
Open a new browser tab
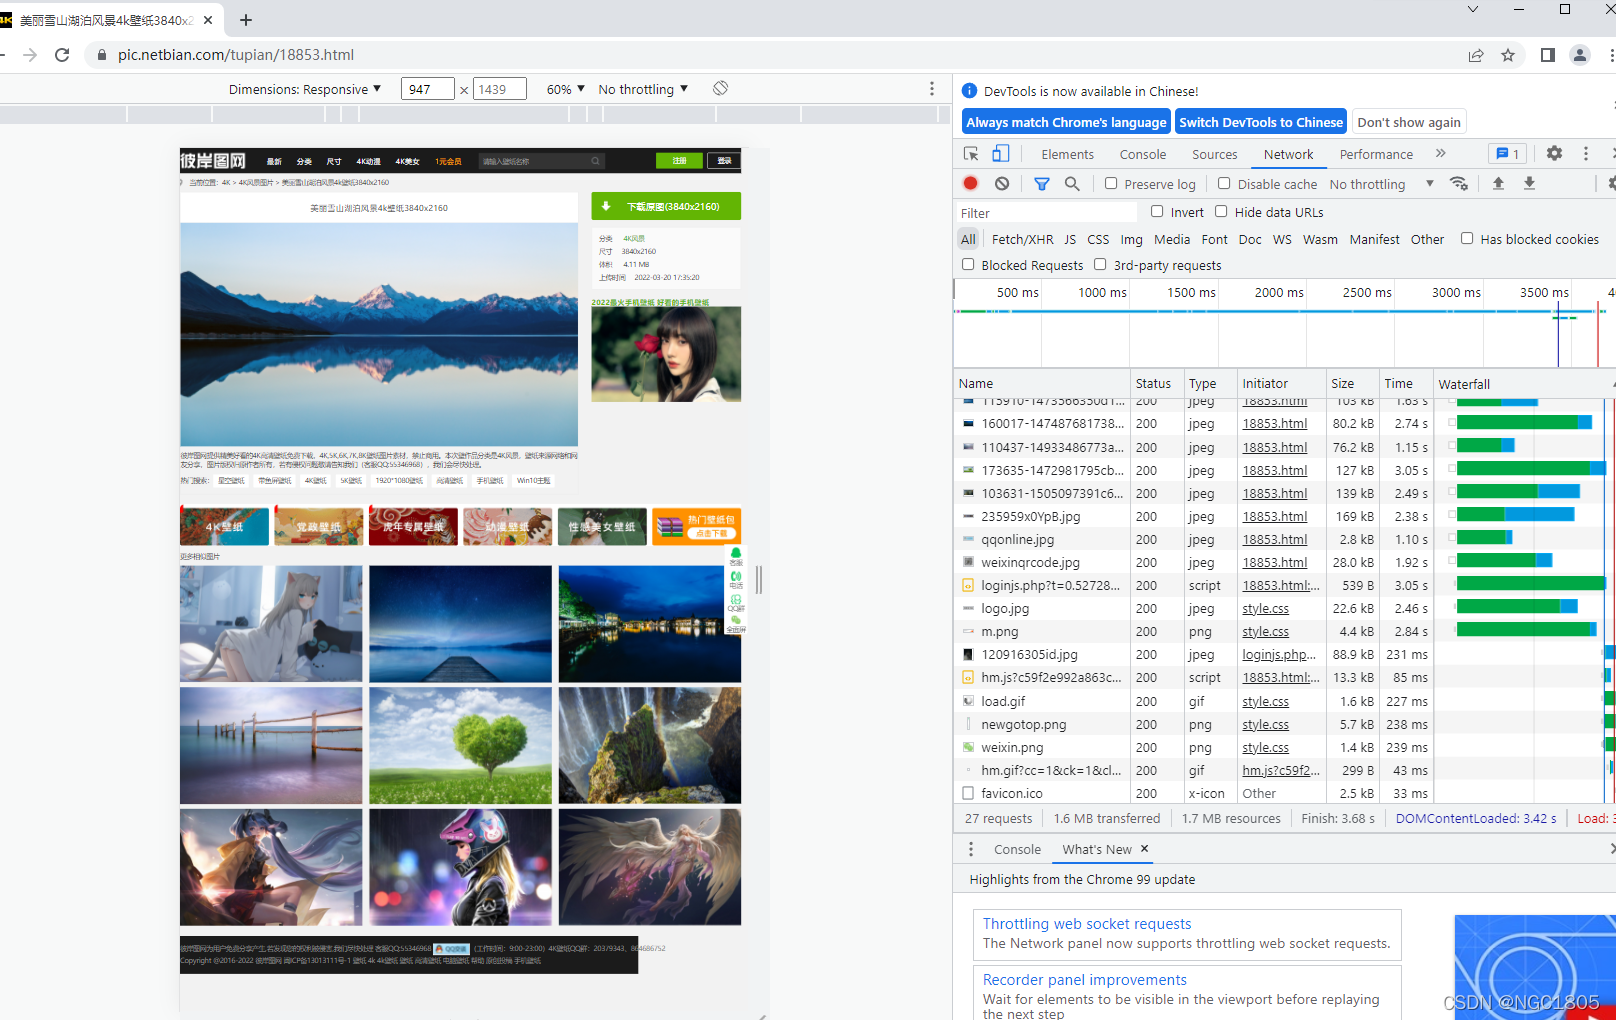[x=246, y=20]
